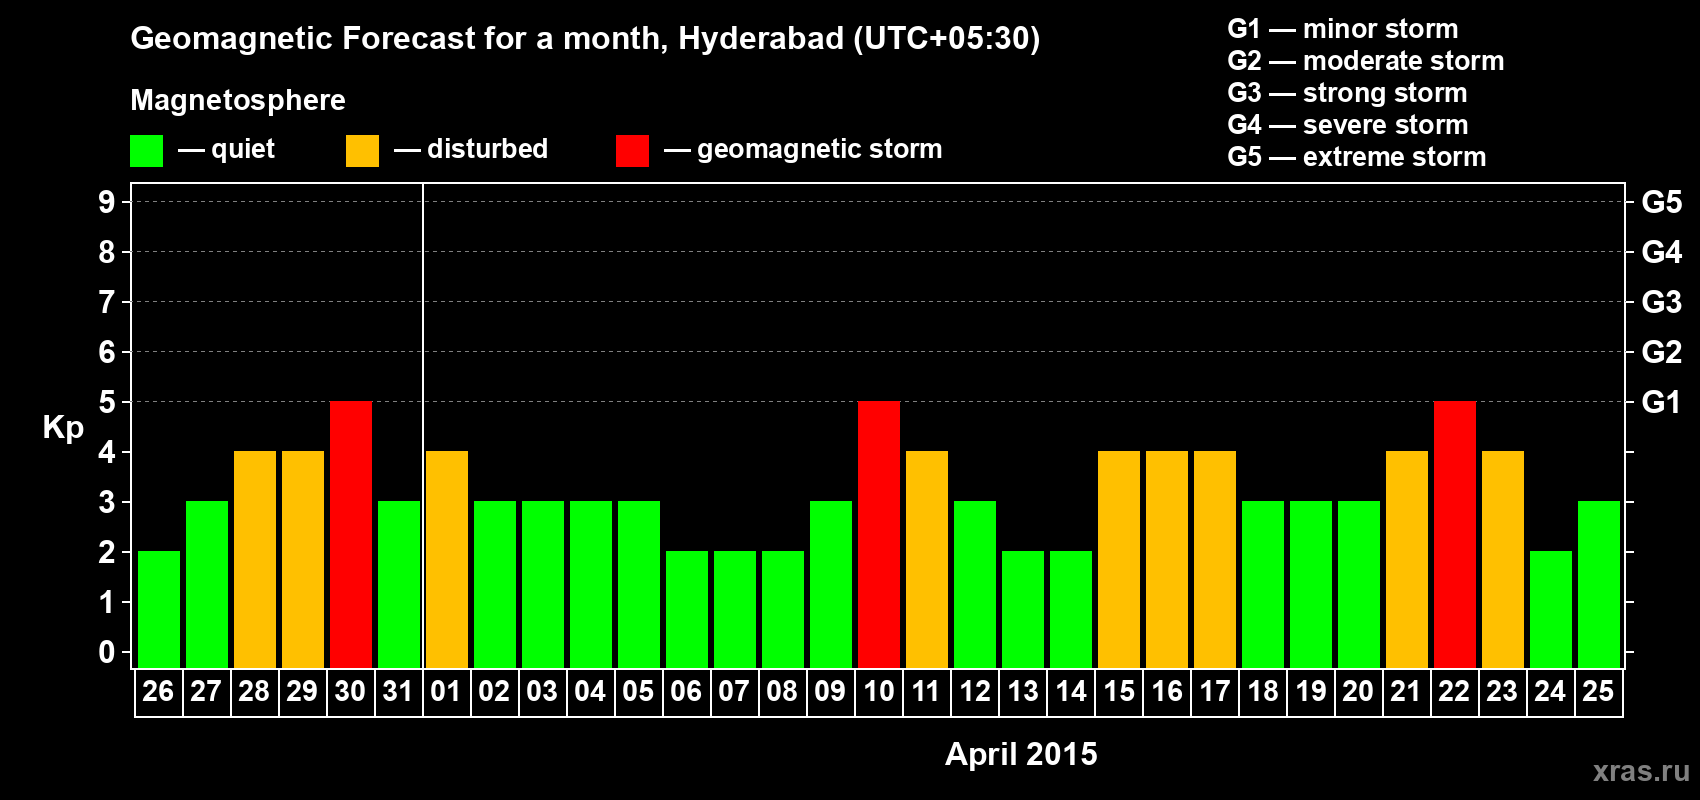Click date label 09 on the axis
The height and width of the screenshot is (800, 1700).
[x=830, y=691]
